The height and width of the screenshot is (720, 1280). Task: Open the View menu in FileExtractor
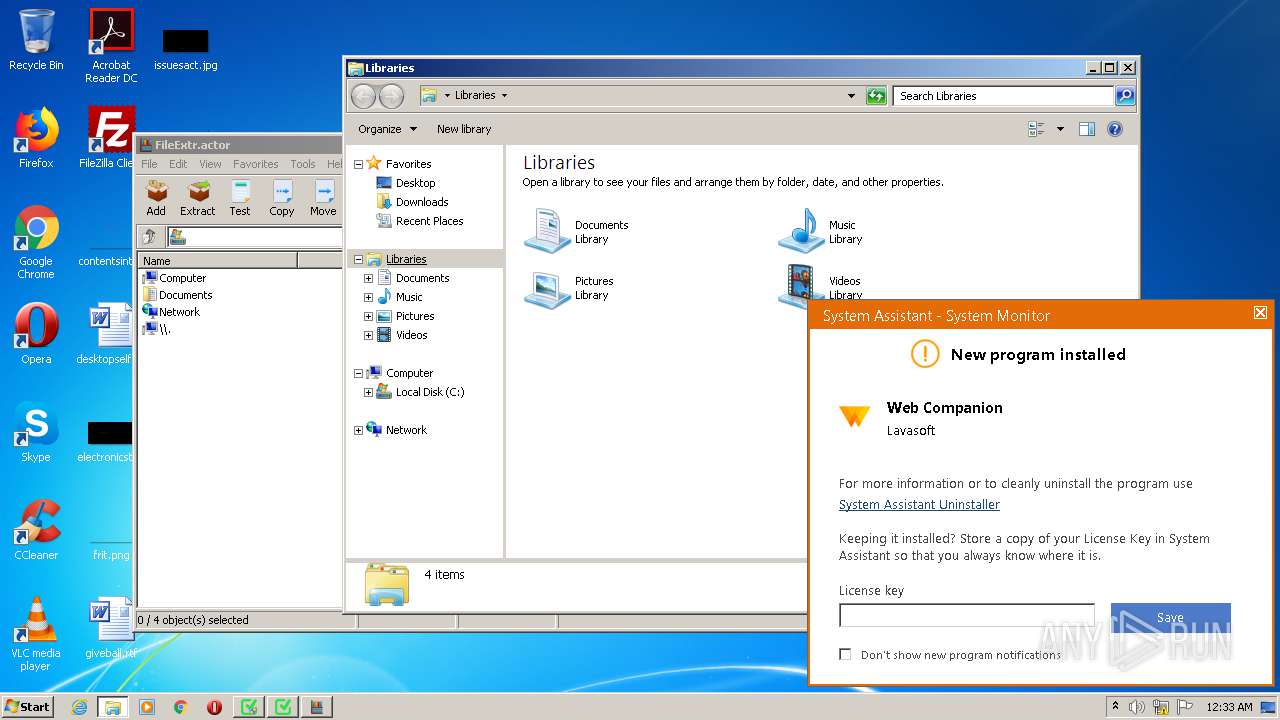pyautogui.click(x=210, y=164)
